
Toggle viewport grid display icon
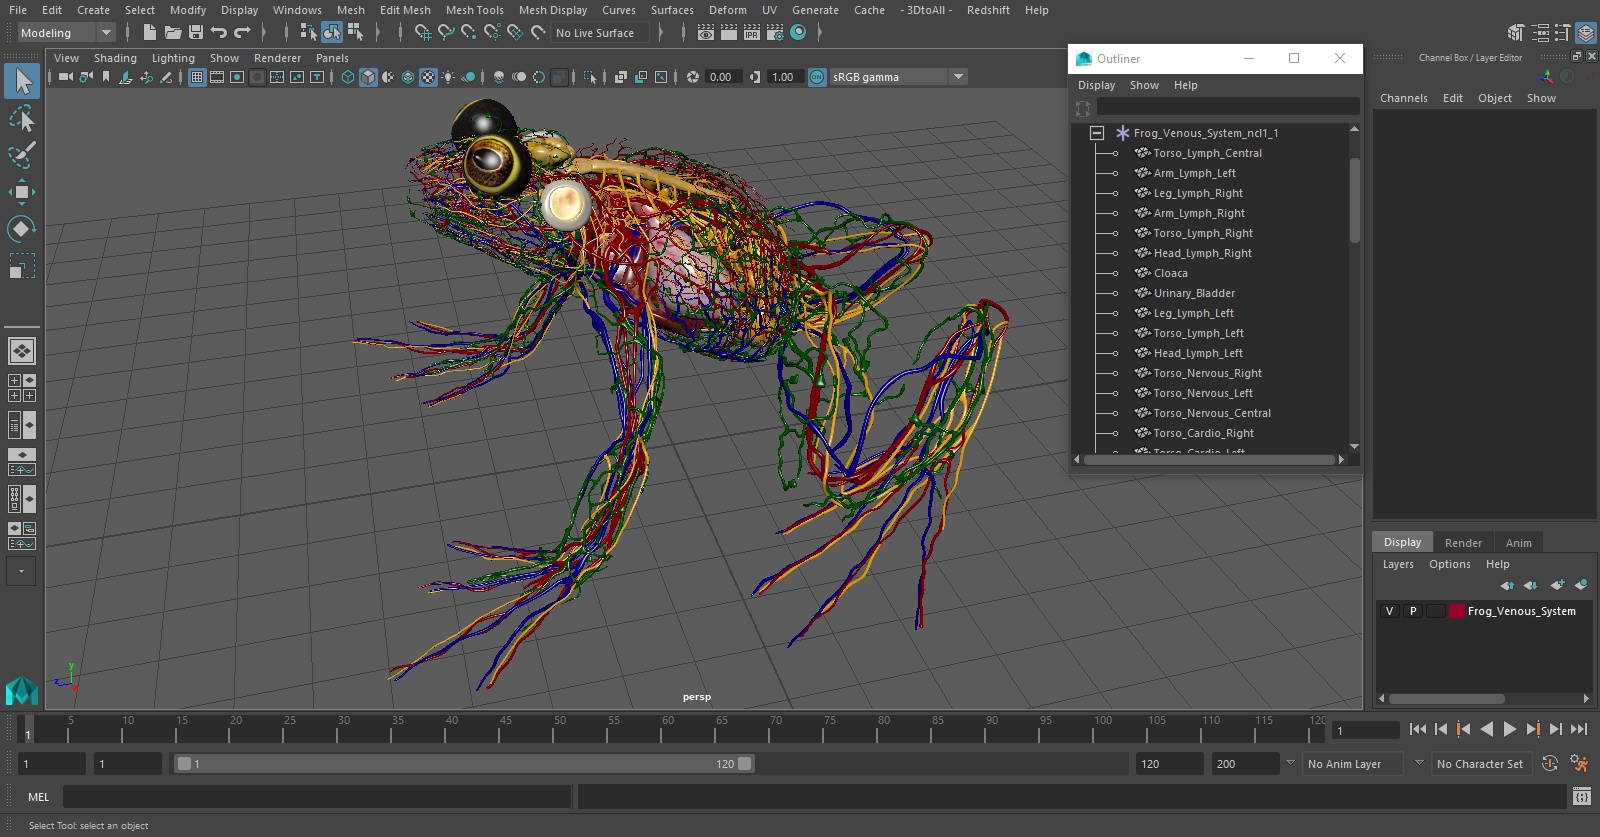197,77
